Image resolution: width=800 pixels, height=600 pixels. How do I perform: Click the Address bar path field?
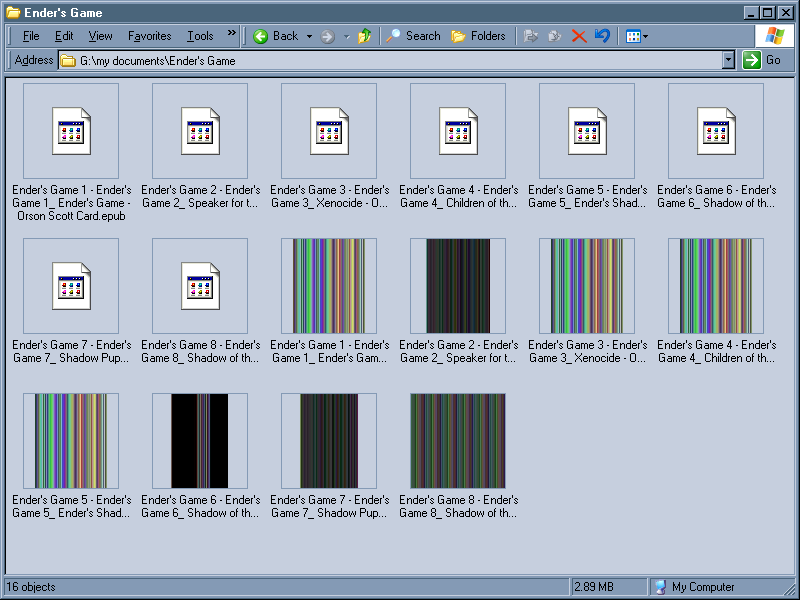(397, 61)
